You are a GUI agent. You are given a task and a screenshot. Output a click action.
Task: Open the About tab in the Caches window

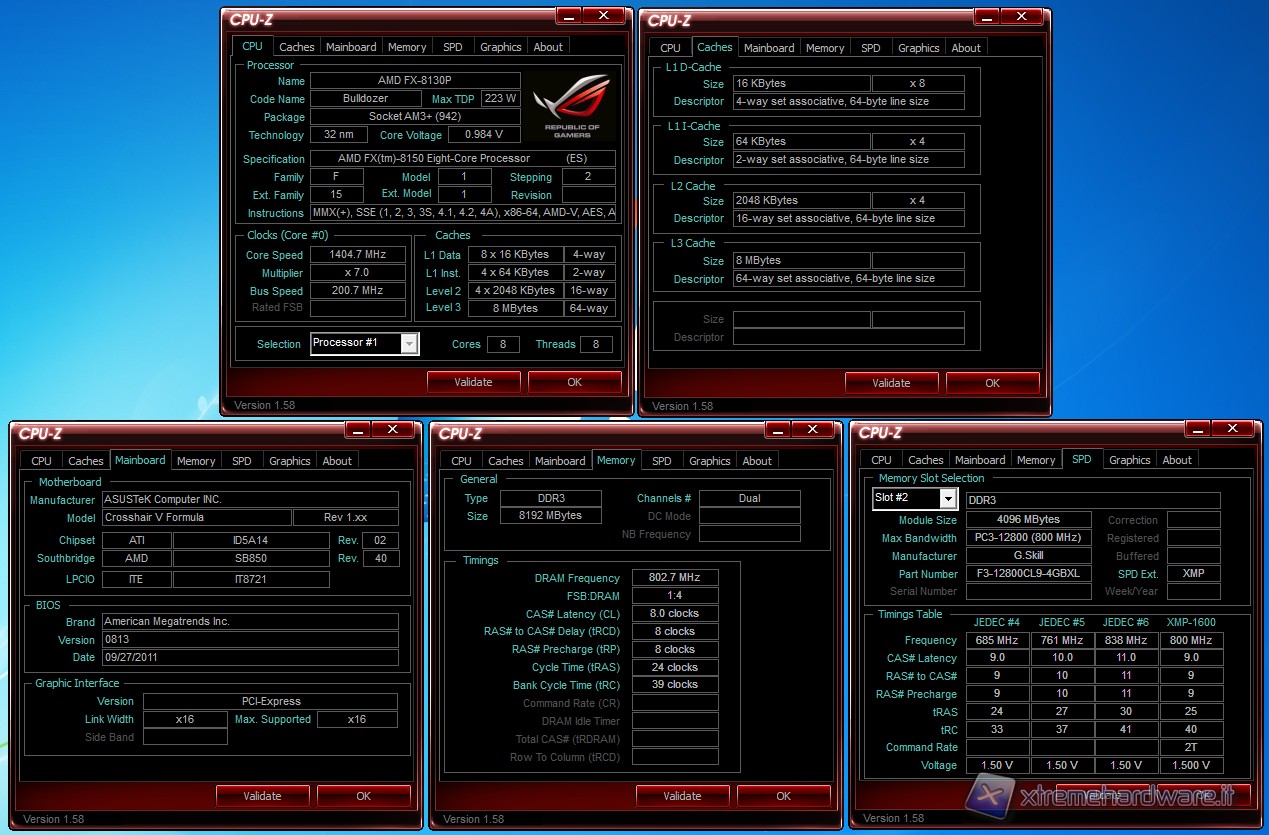point(965,48)
